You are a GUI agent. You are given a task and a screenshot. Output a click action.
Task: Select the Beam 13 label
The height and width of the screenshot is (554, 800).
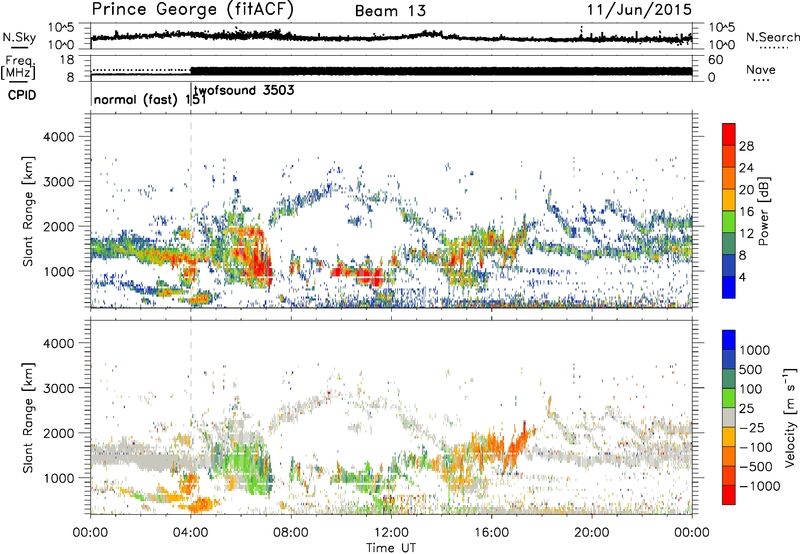tap(390, 11)
